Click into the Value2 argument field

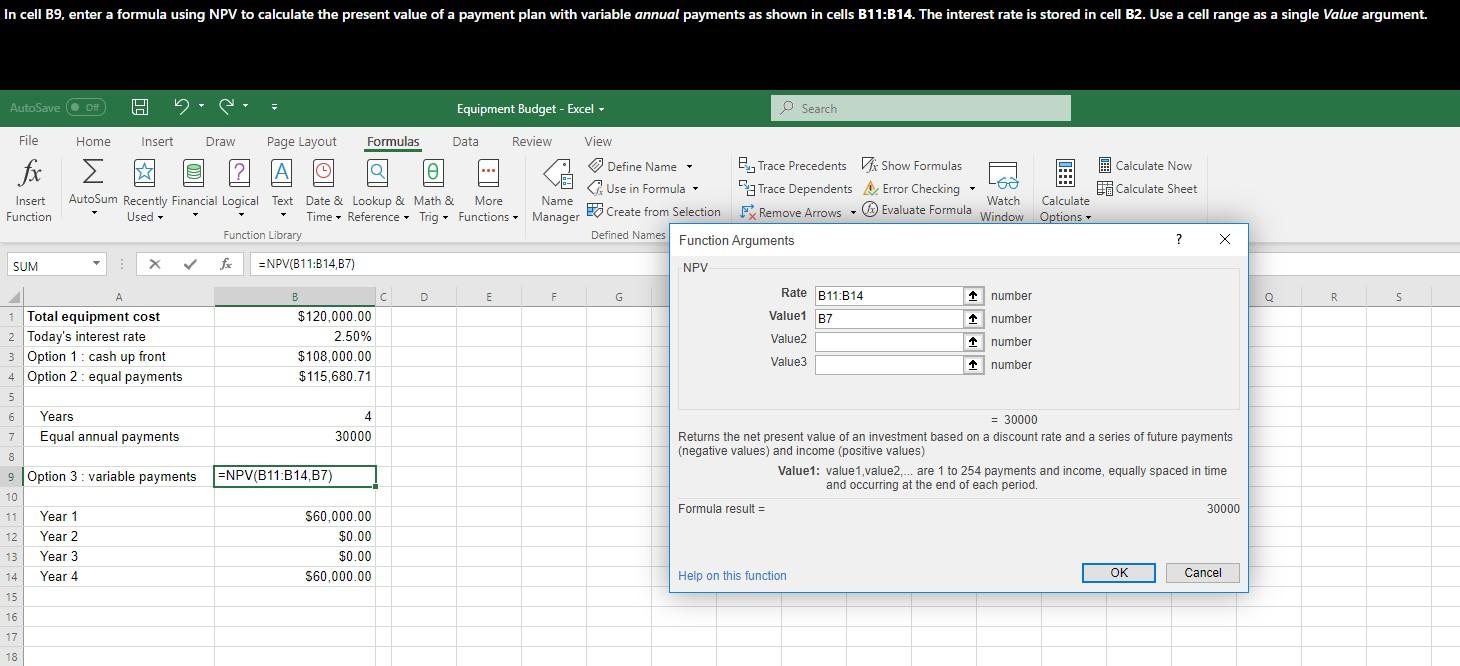coord(888,342)
